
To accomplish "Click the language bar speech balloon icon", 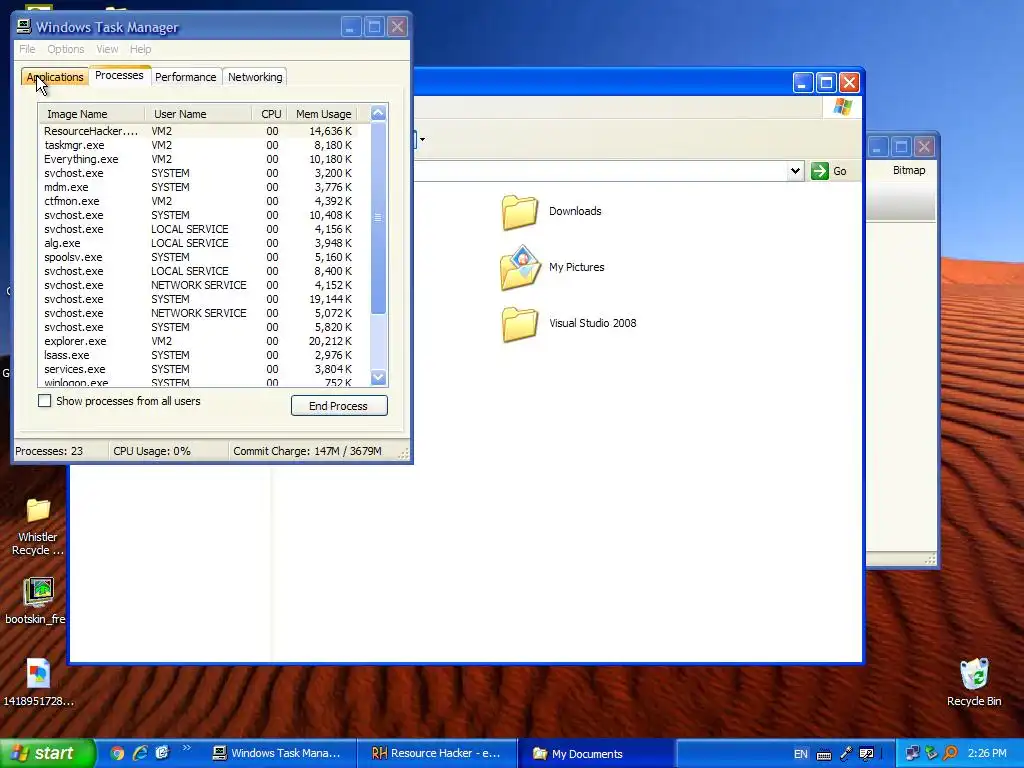I will (867, 754).
